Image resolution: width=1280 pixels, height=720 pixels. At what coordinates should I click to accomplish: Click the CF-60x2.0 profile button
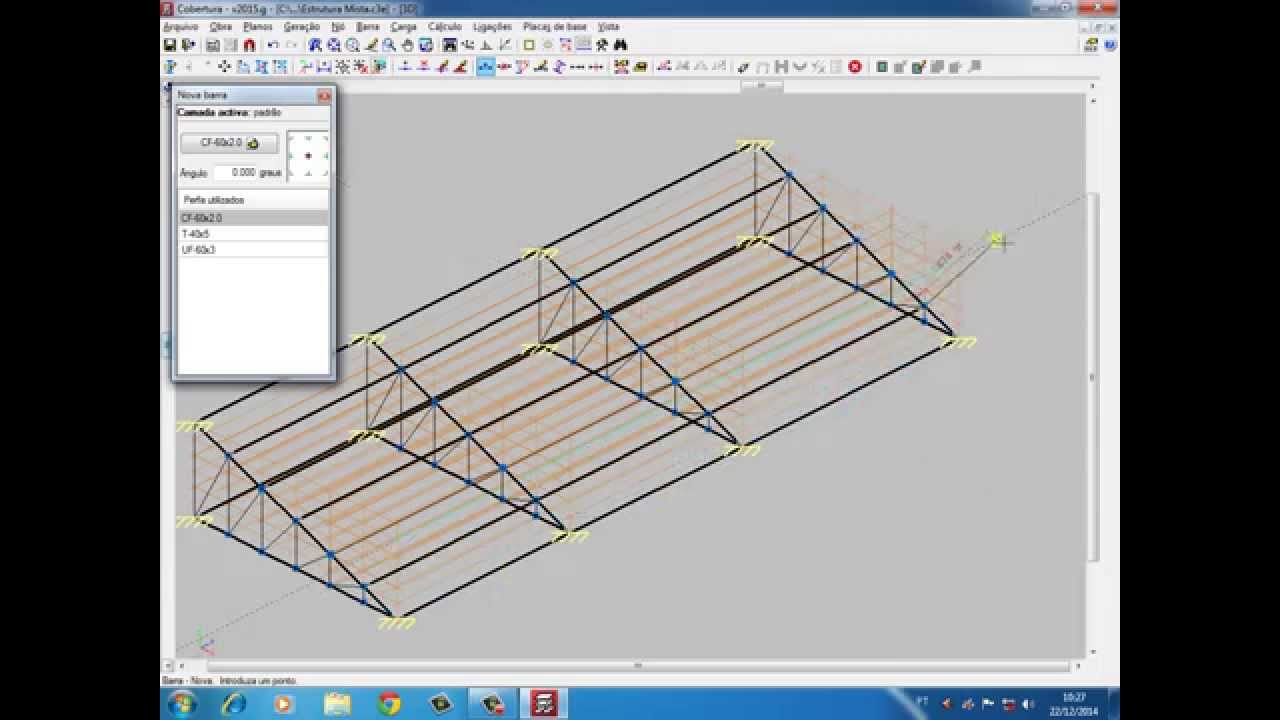click(x=229, y=143)
